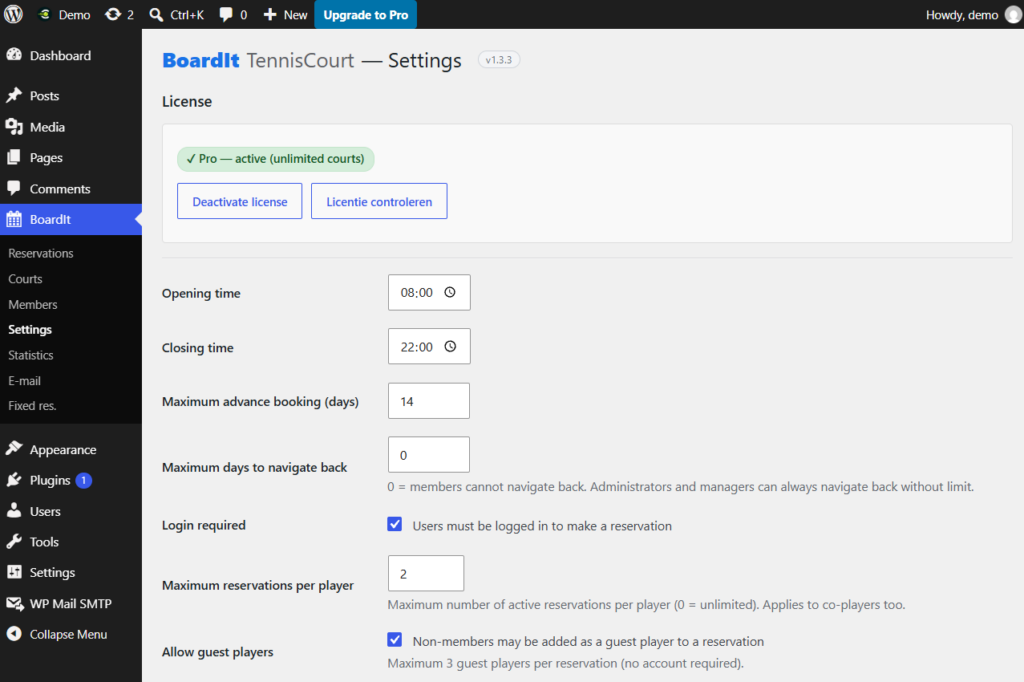
Task: Uncheck the Login required checkbox
Action: [394, 525]
